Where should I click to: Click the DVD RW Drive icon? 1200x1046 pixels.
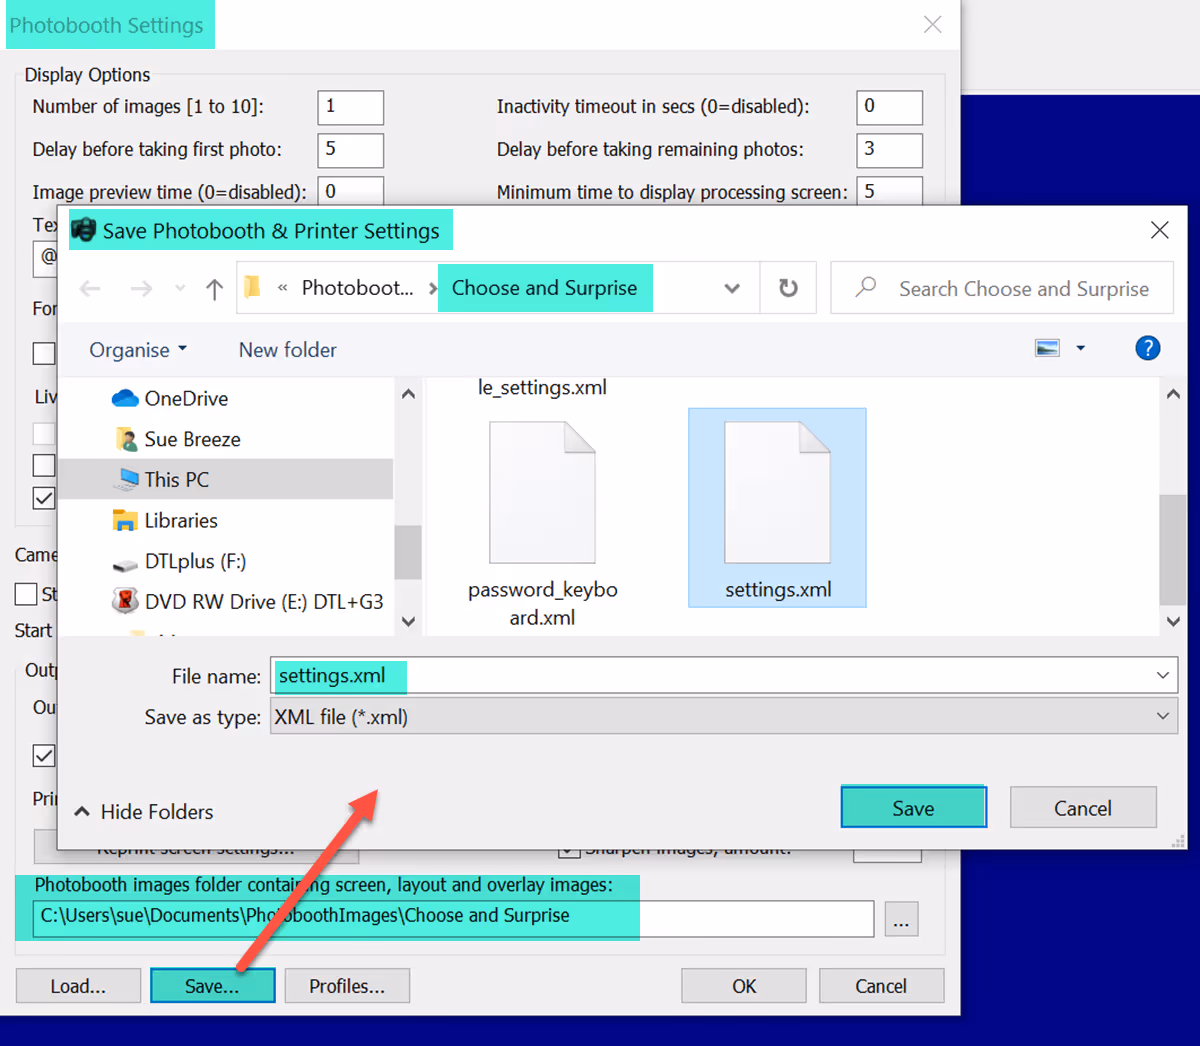tap(125, 602)
